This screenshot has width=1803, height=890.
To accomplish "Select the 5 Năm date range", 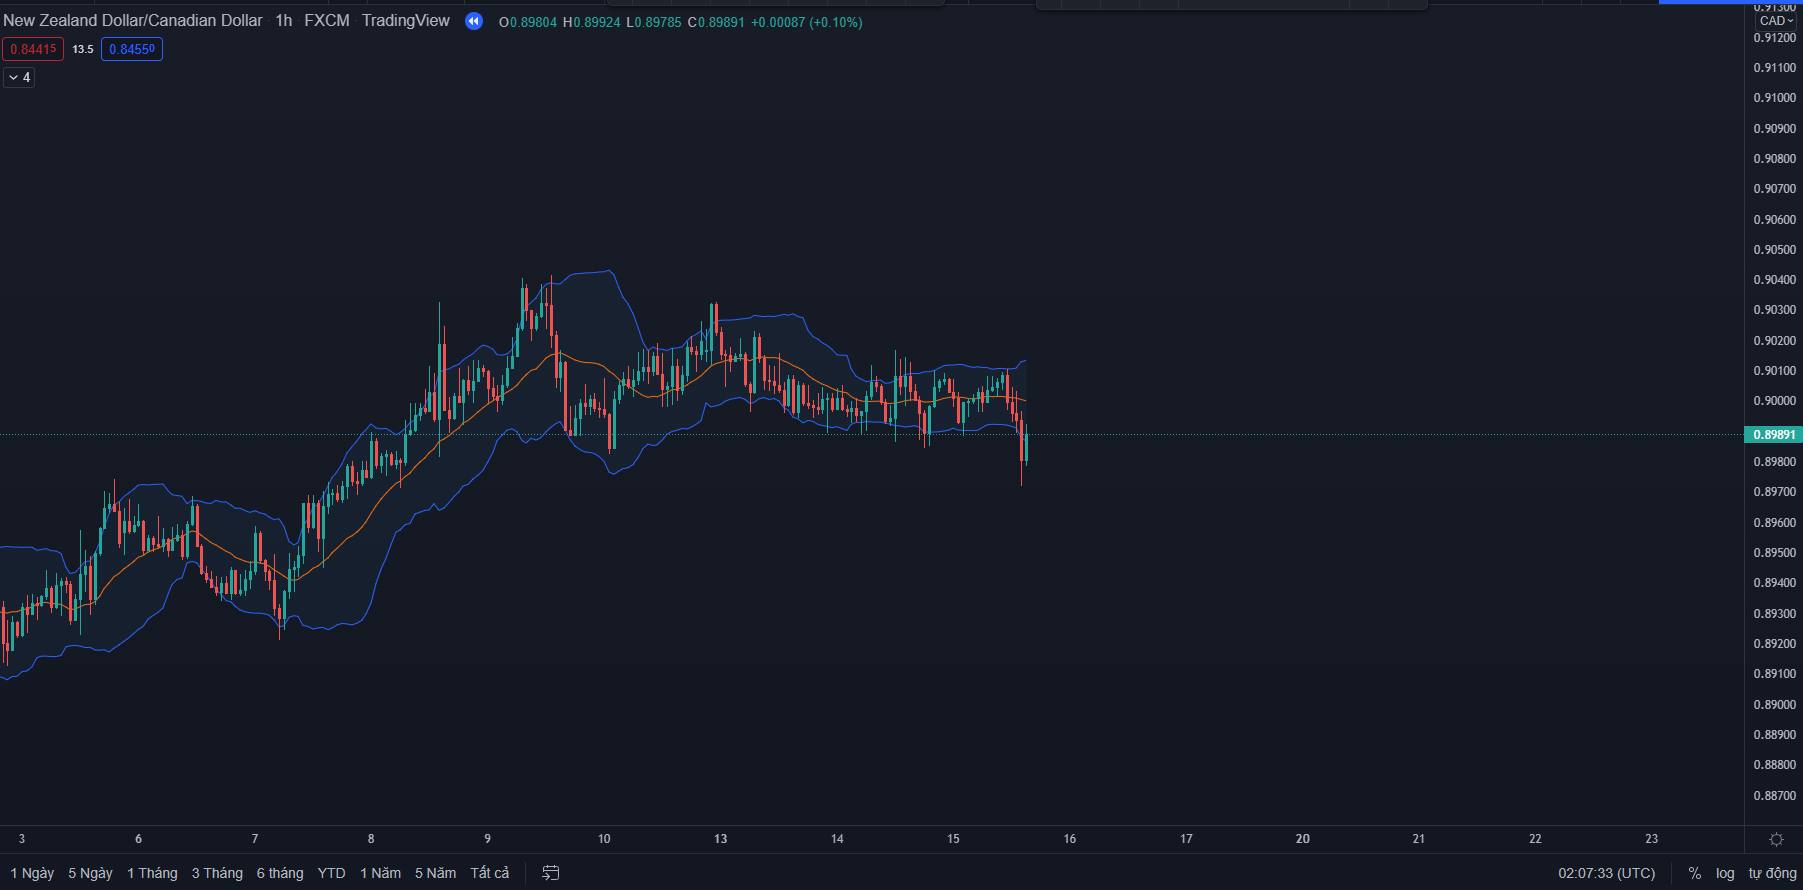I will click(x=435, y=873).
